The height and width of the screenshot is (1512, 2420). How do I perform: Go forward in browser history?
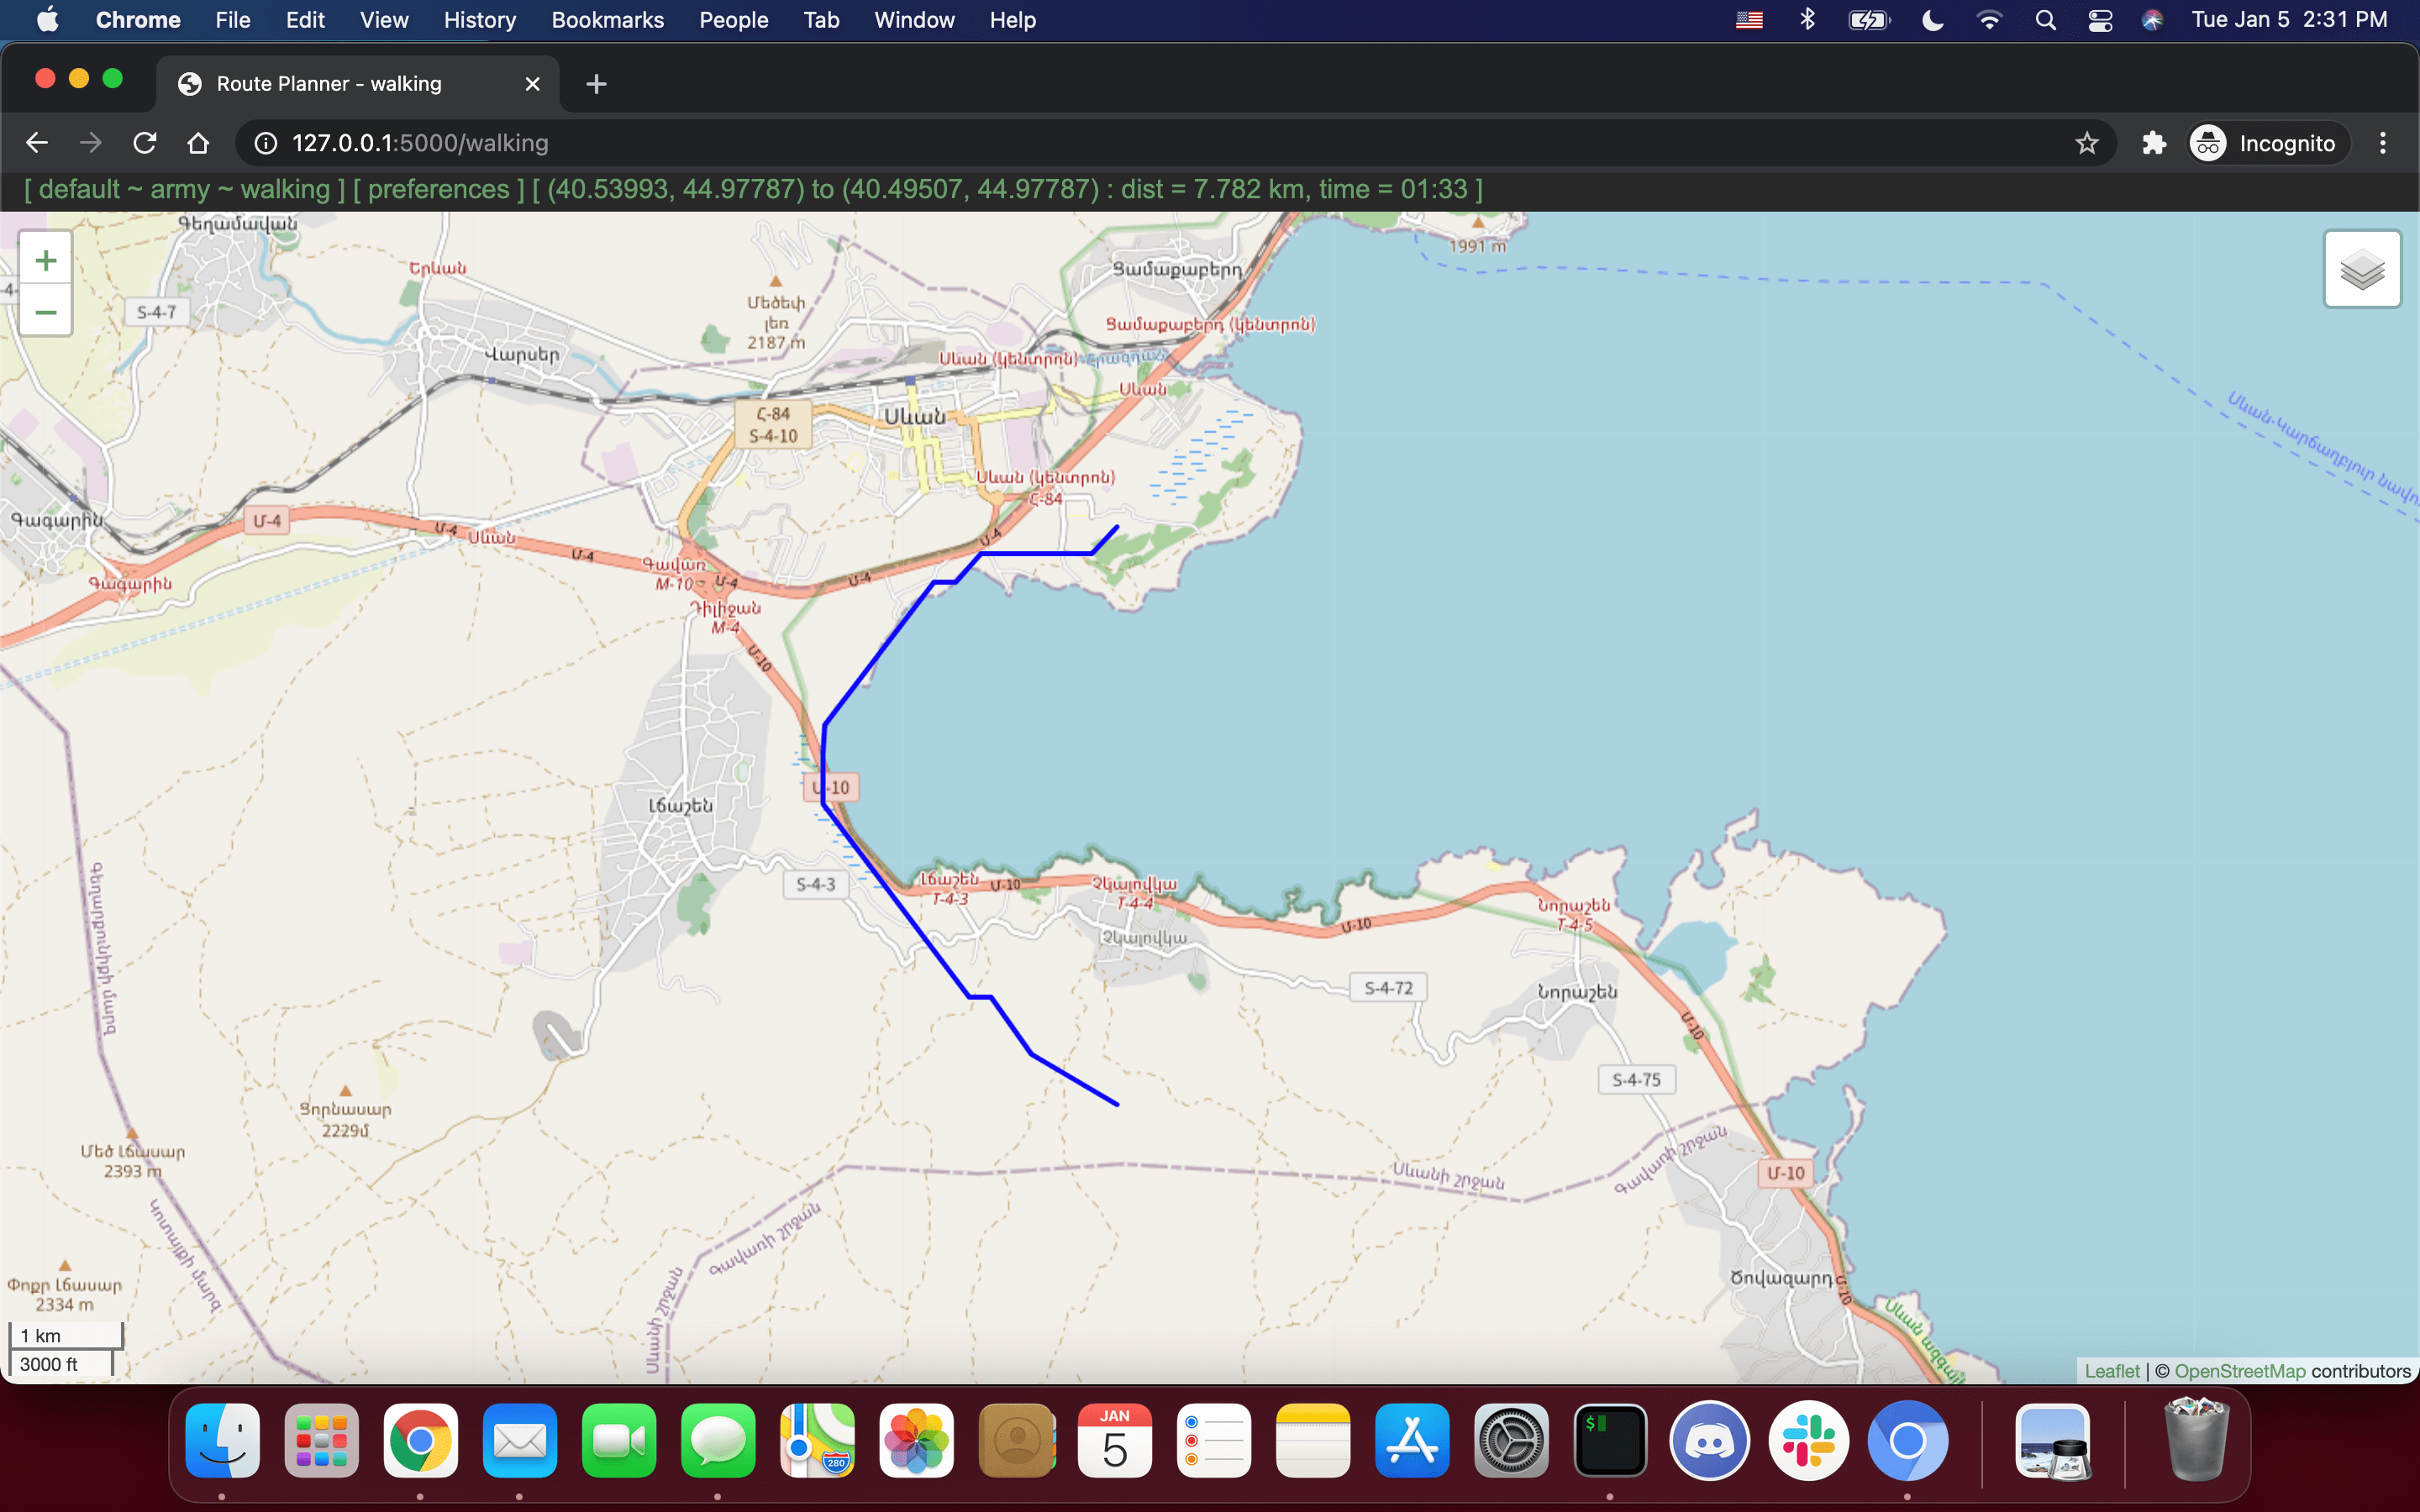(x=90, y=142)
